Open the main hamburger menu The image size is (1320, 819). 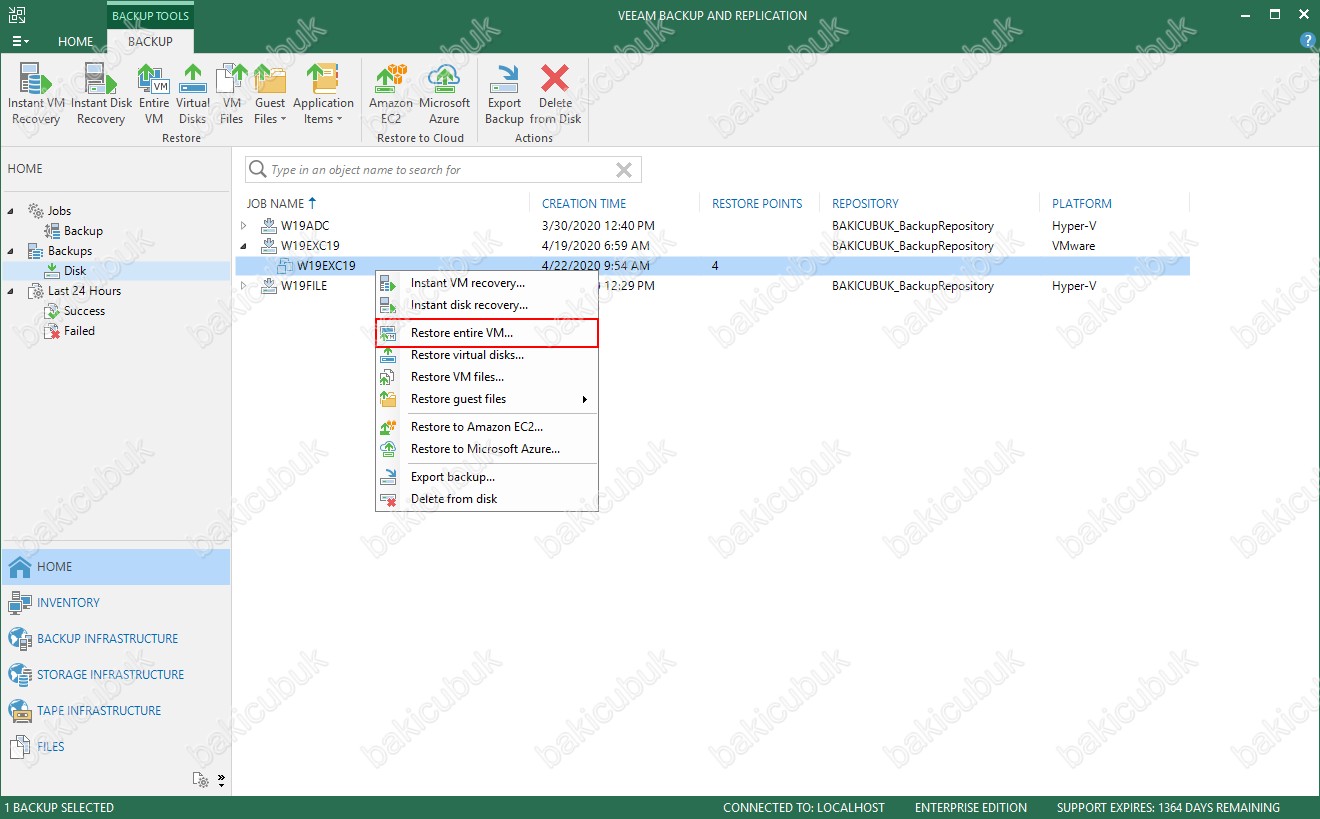20,41
